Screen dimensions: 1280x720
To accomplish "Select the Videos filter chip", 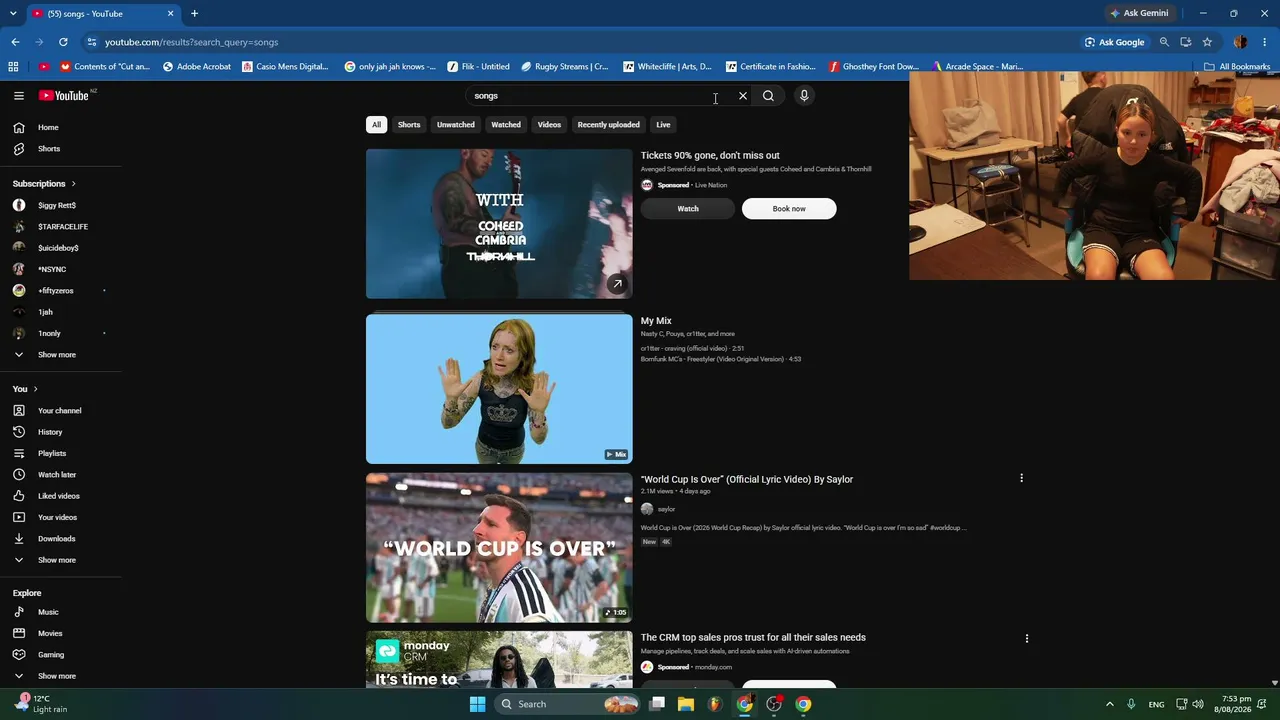I will 549,125.
